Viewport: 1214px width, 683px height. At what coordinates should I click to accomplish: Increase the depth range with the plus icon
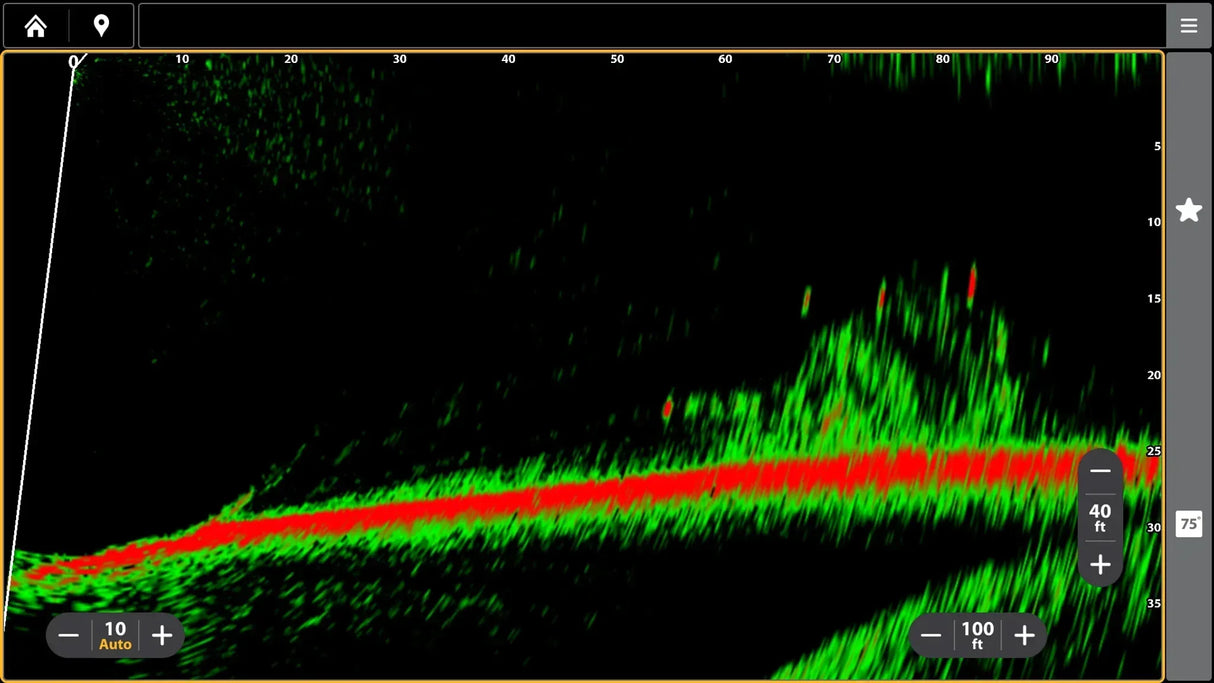tap(1024, 634)
